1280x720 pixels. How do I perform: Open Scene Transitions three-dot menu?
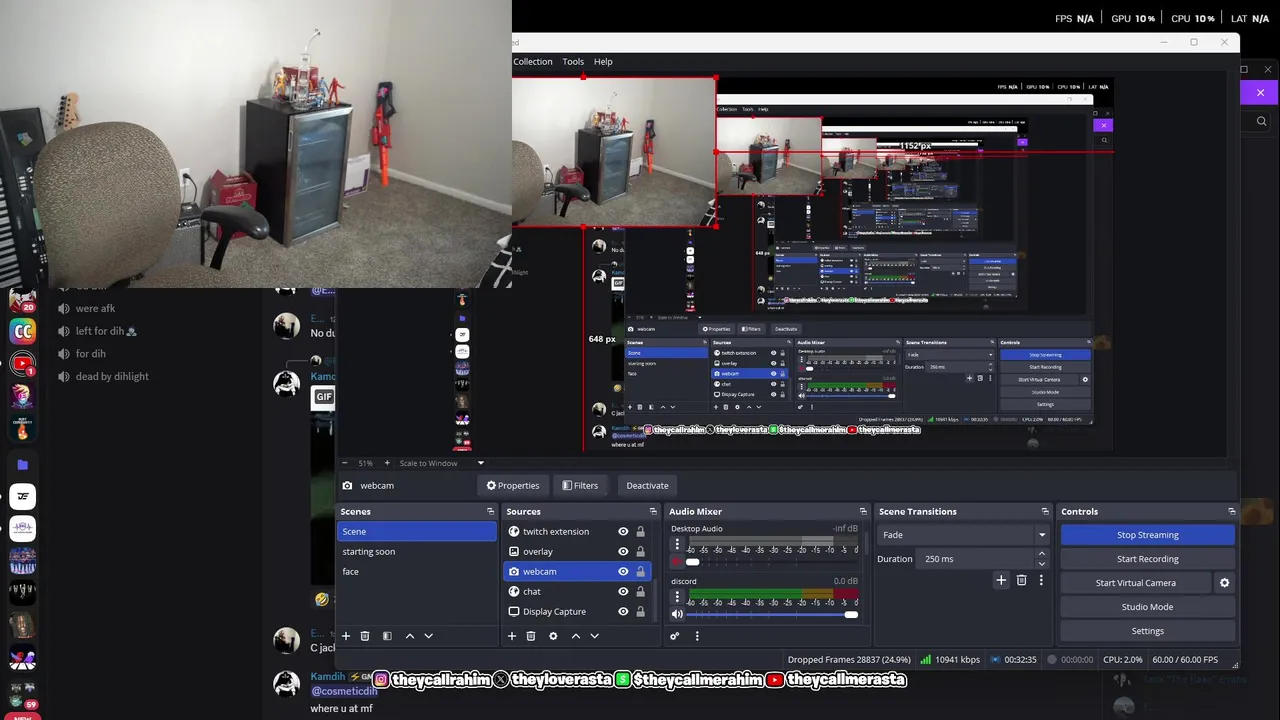click(1040, 580)
